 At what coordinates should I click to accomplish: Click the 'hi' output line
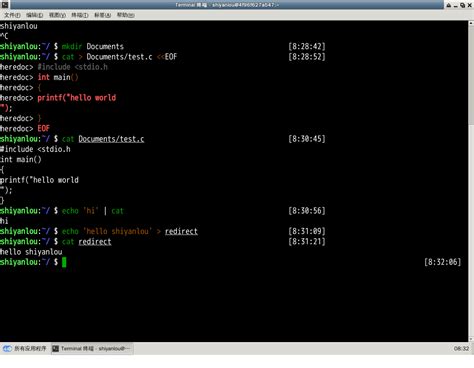click(x=4, y=221)
